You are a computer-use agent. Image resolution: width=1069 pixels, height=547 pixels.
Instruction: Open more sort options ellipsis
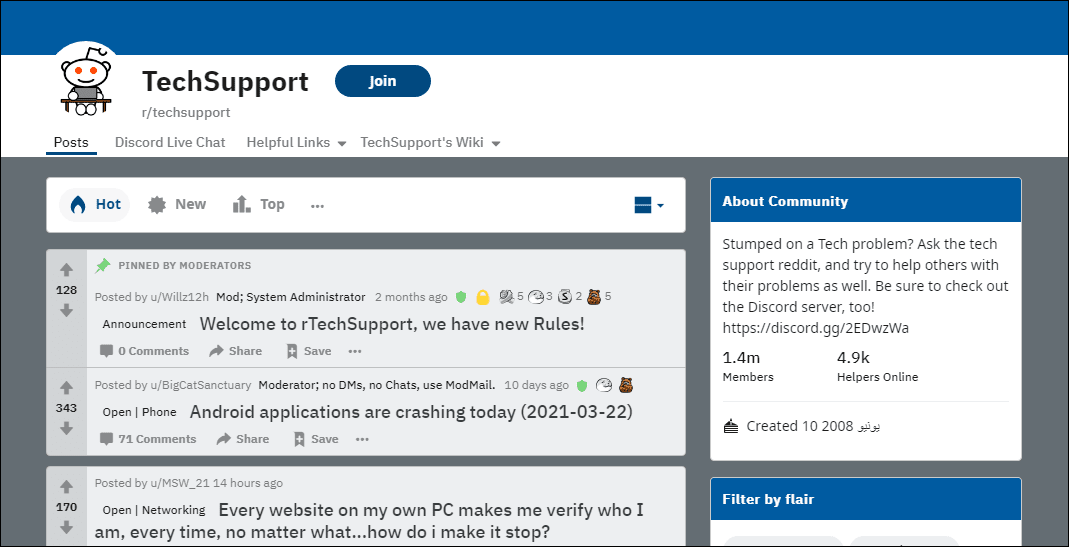(x=317, y=205)
